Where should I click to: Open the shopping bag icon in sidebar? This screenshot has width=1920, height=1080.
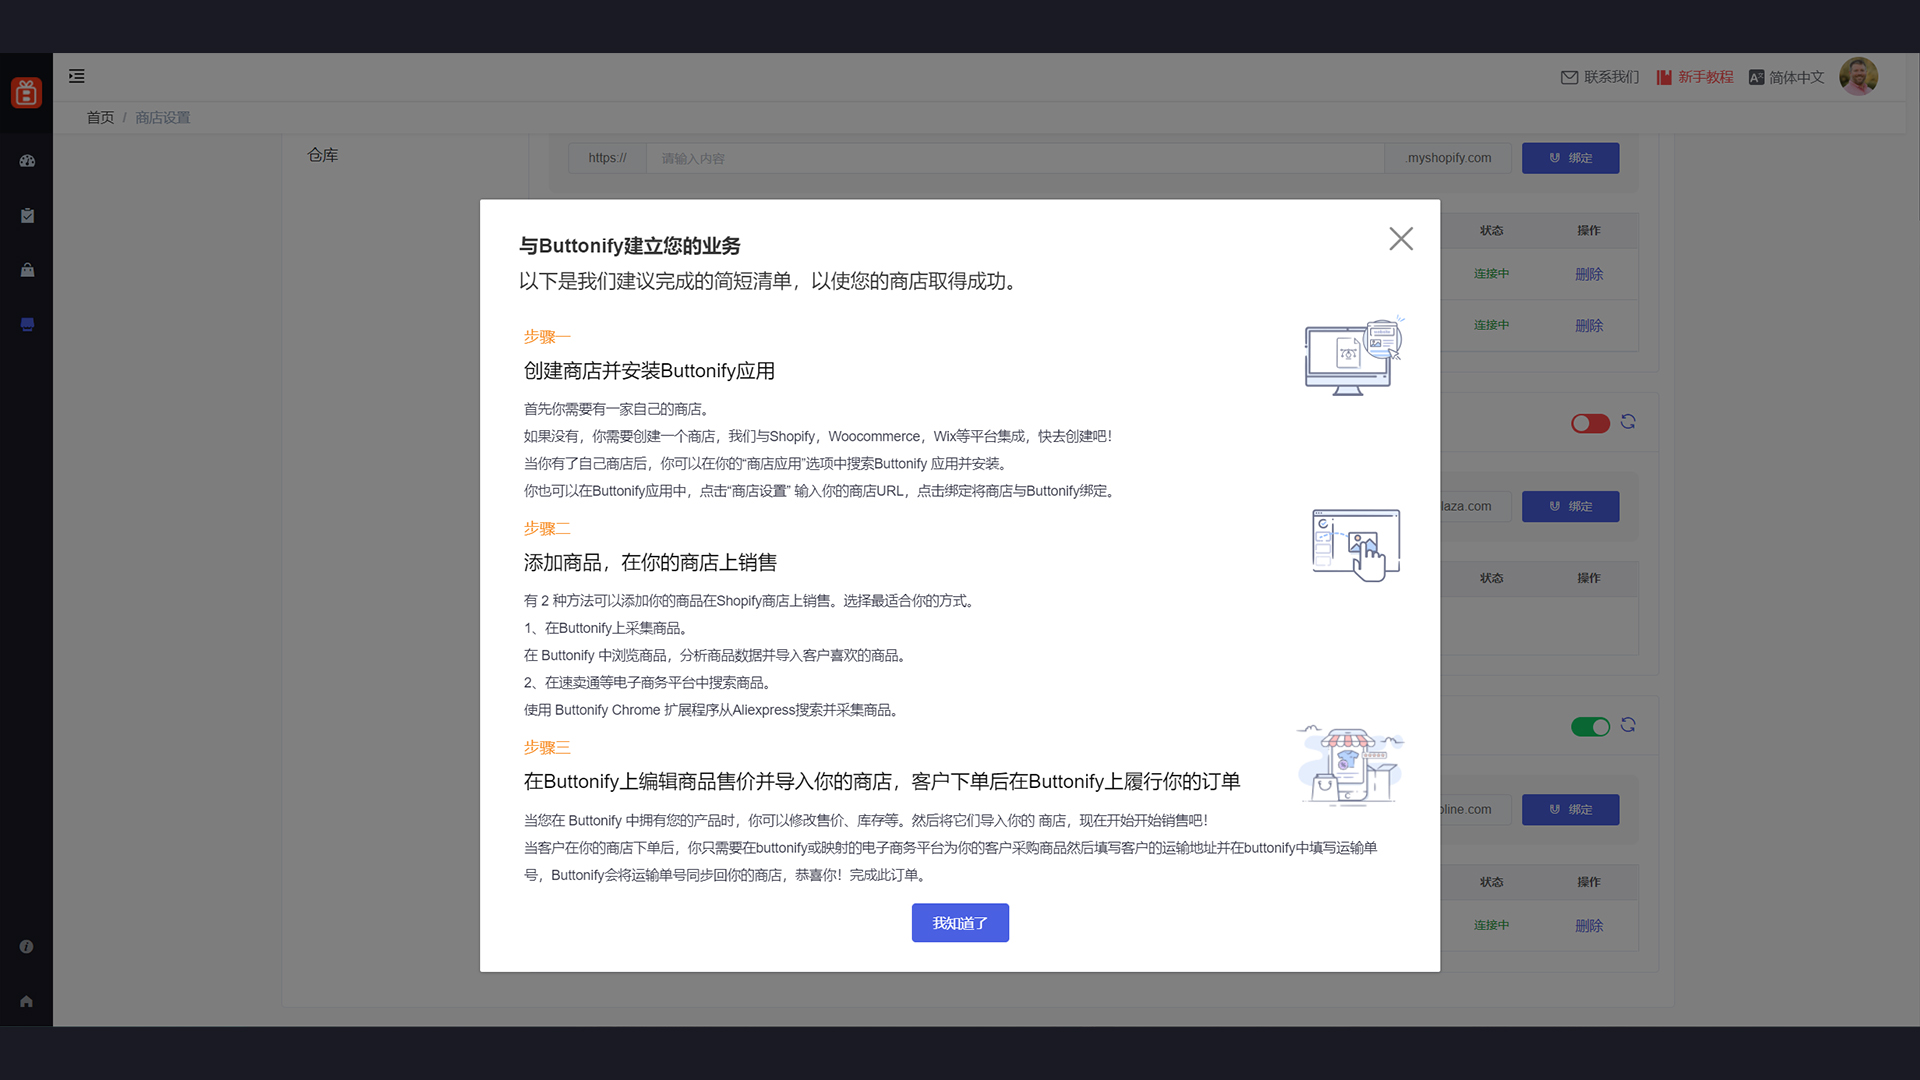27,270
